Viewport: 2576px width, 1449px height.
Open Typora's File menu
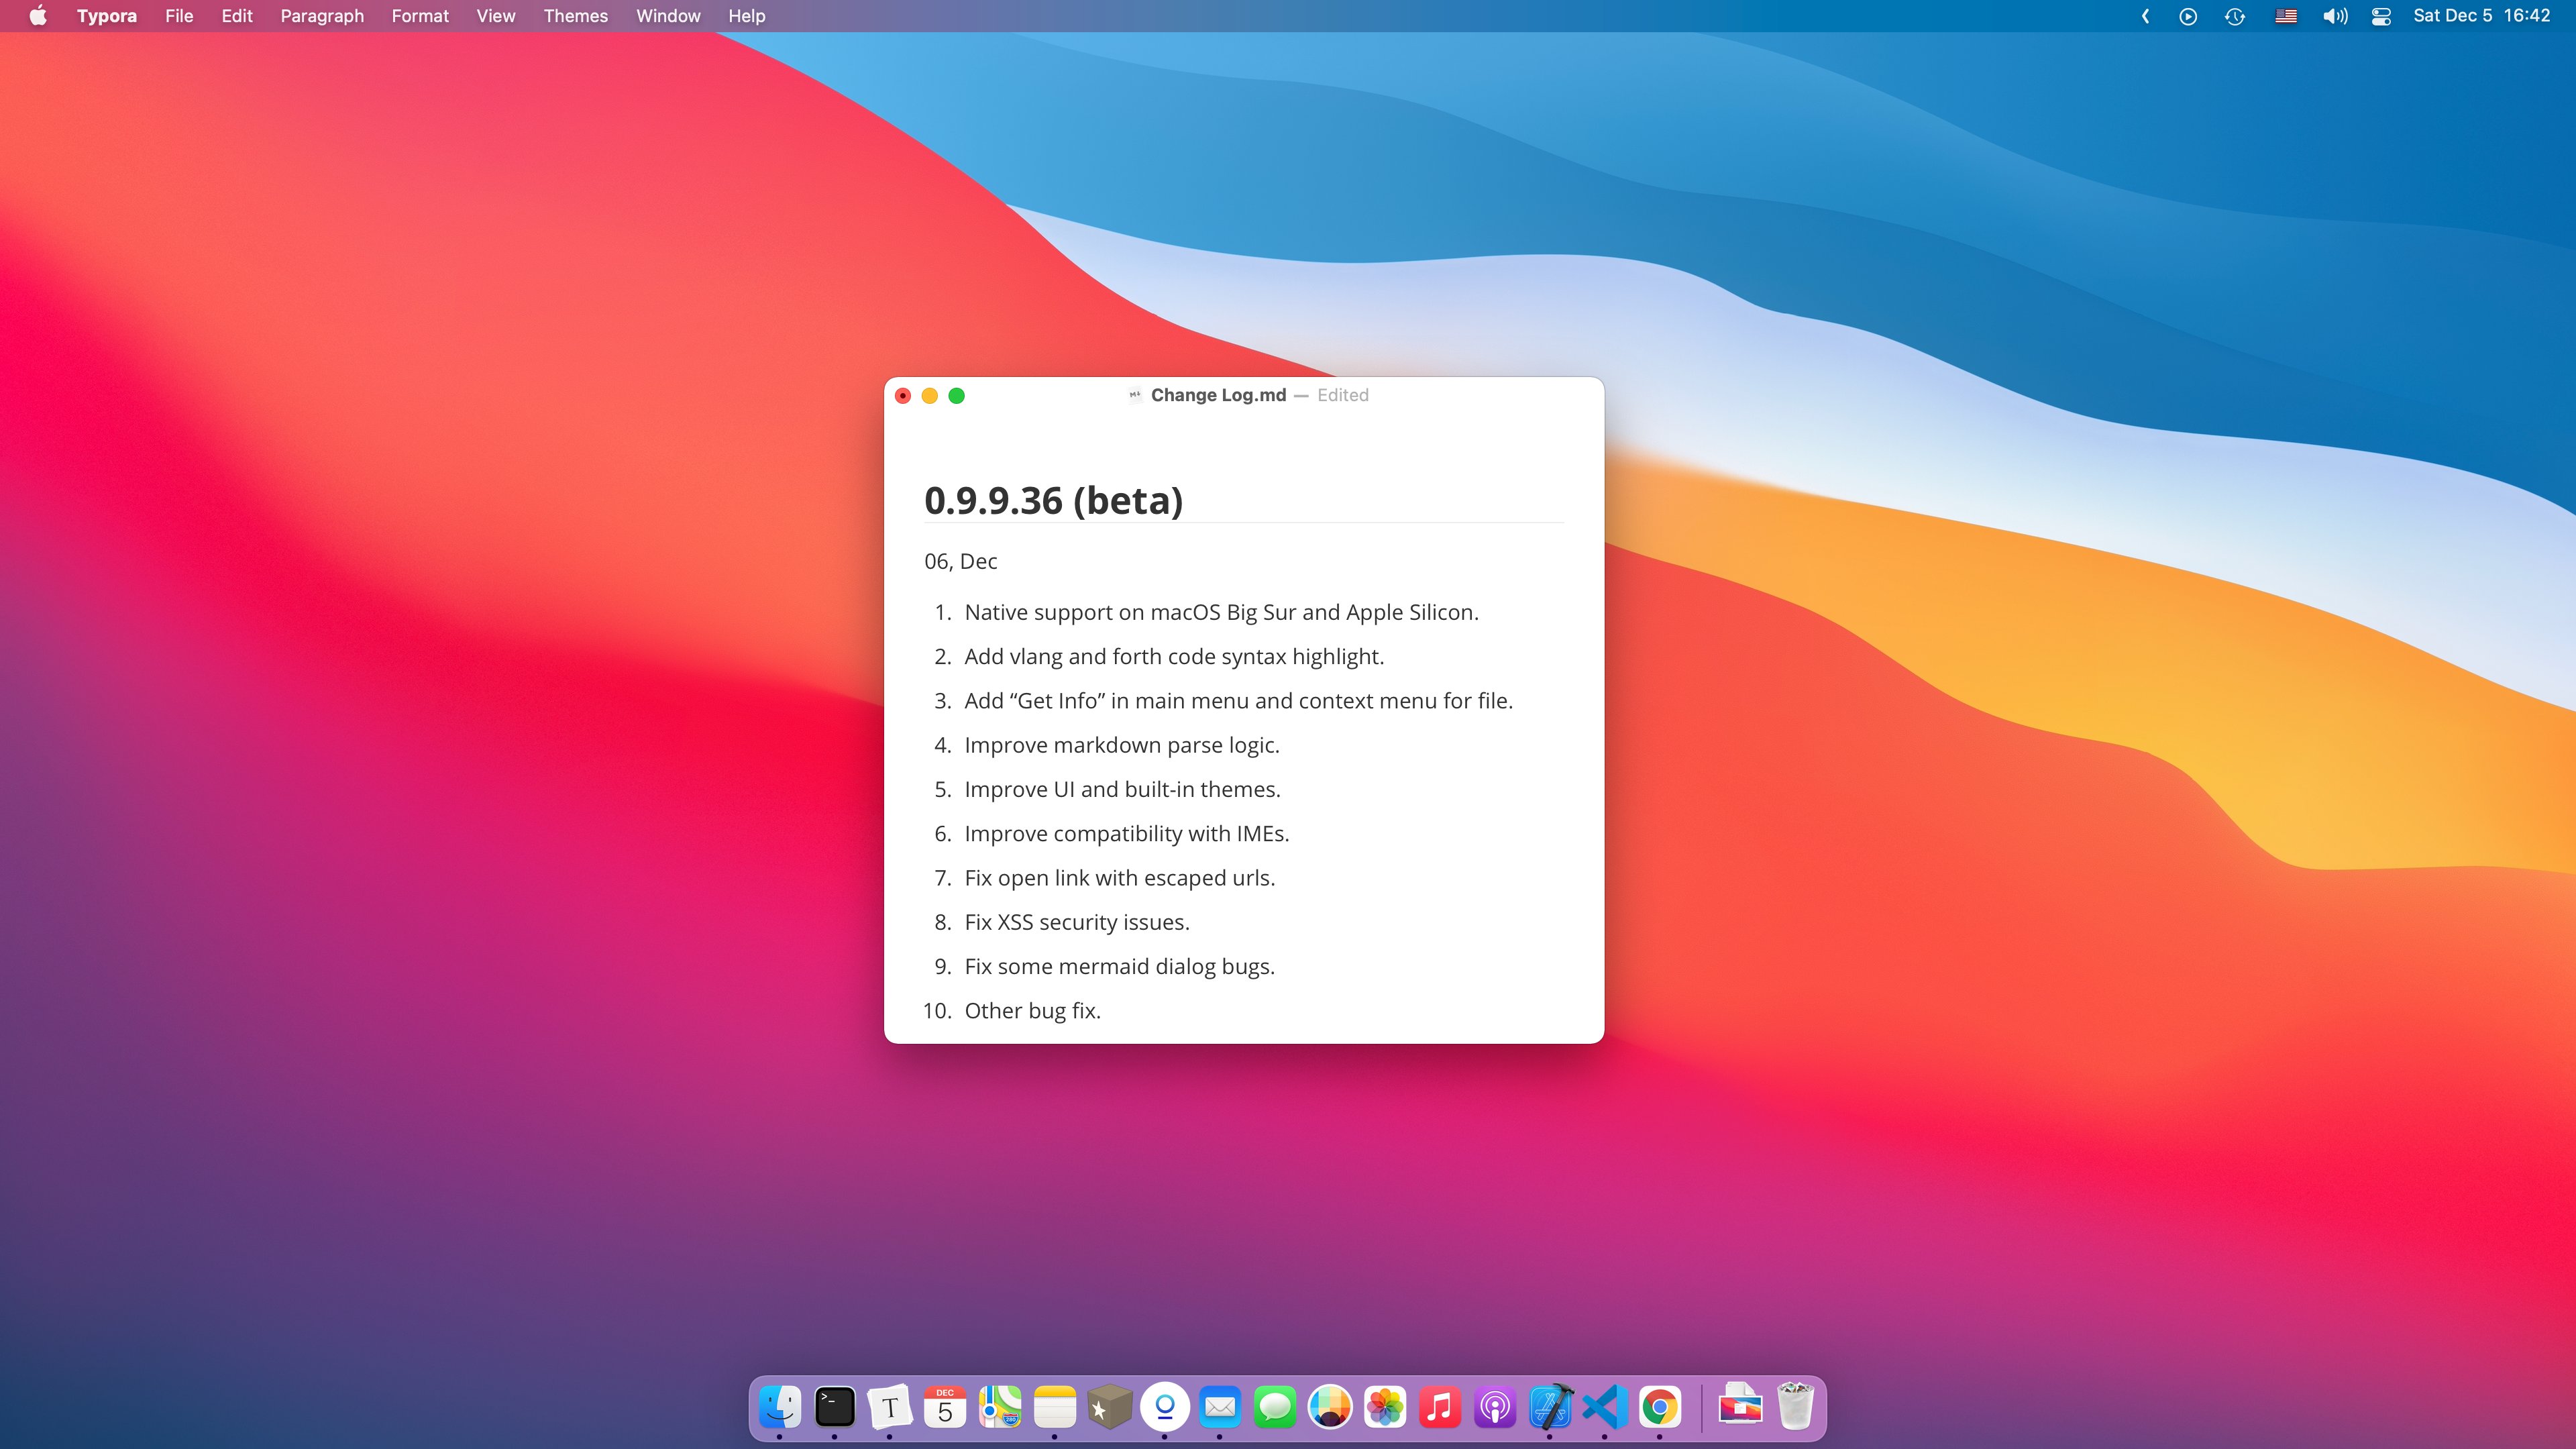coord(179,16)
